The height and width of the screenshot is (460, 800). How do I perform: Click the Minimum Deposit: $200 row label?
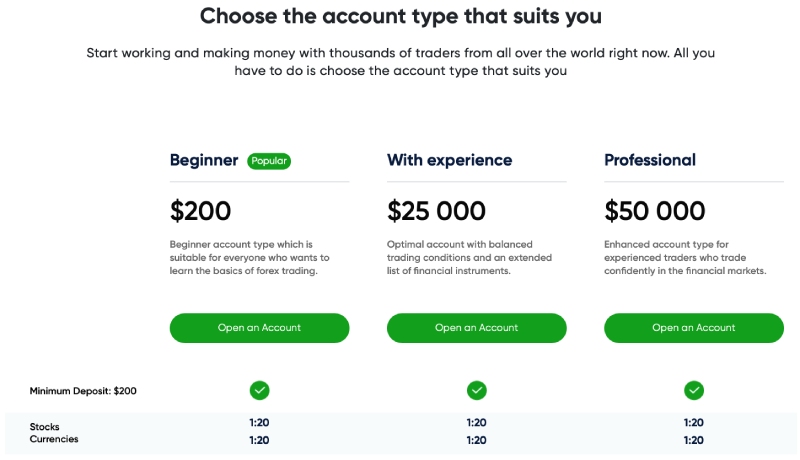(x=83, y=391)
